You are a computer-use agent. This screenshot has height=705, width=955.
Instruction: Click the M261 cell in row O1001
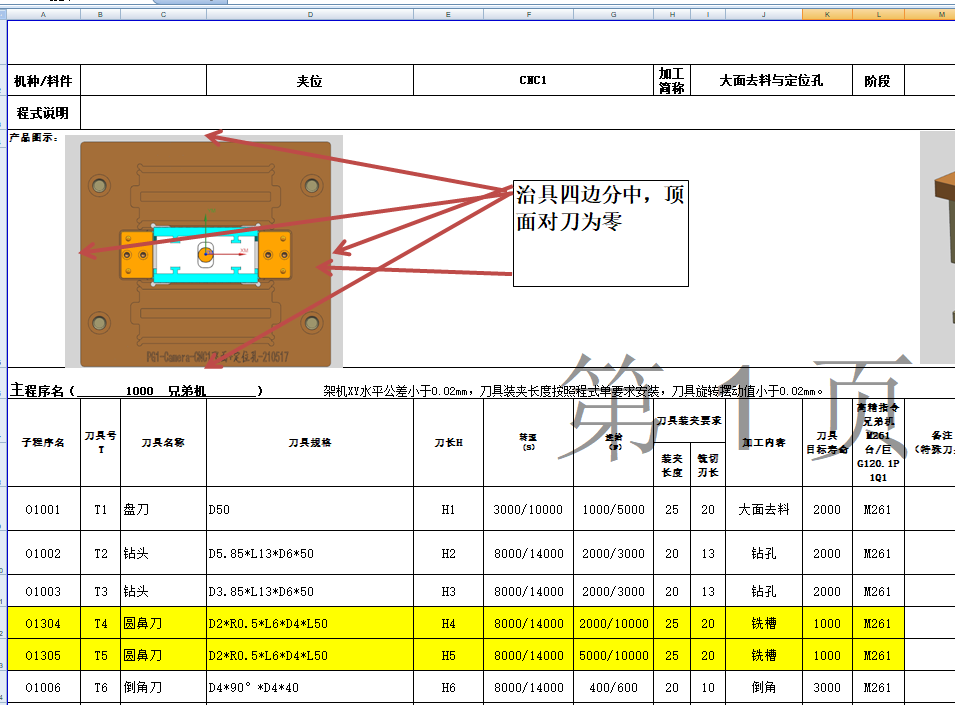(x=879, y=509)
